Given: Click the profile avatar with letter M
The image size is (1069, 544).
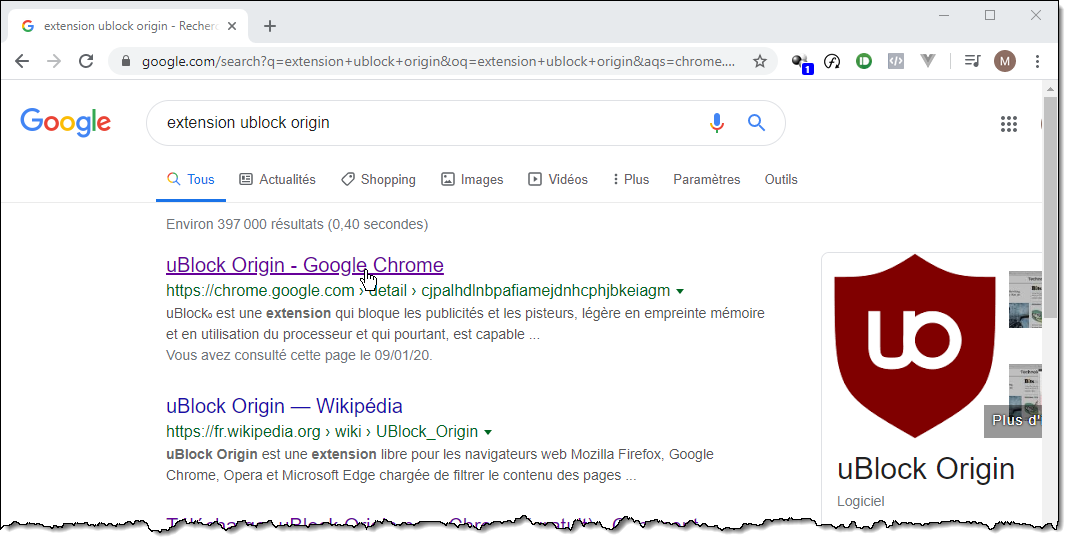Looking at the screenshot, I should (1005, 61).
